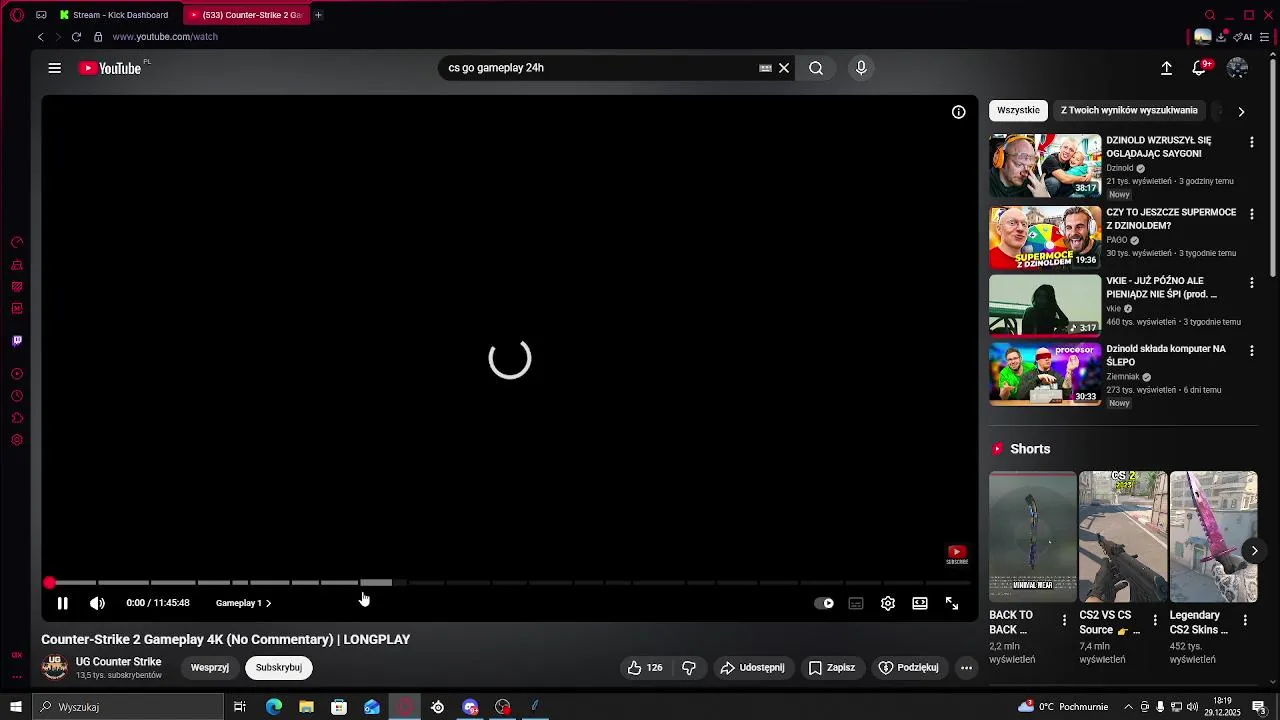Select the Wszystkie filter chip
Screen dimensions: 1280x720
(x=1018, y=110)
